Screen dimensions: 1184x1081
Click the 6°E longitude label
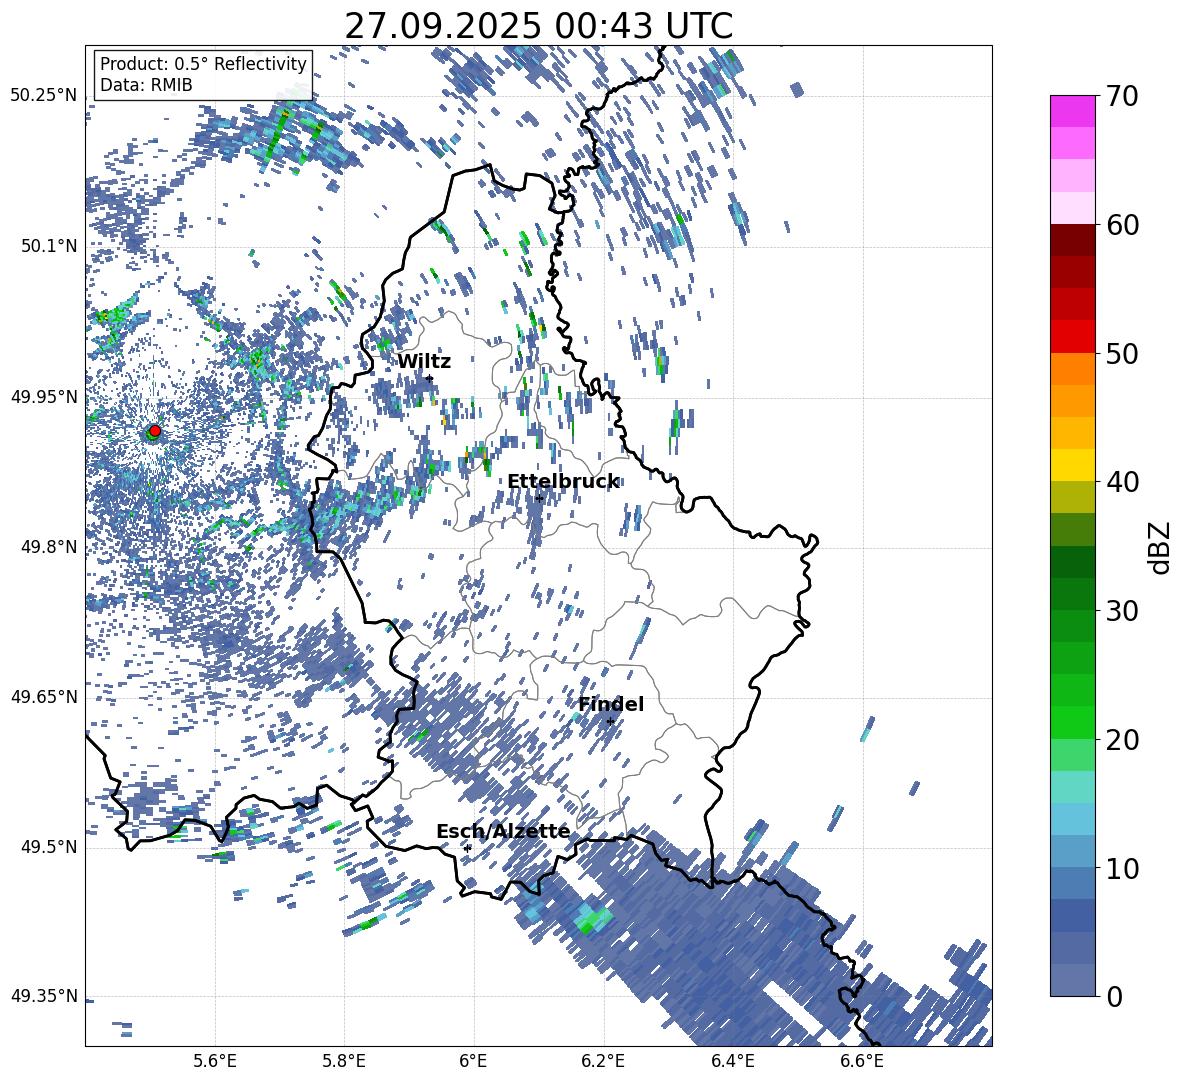coord(473,1061)
